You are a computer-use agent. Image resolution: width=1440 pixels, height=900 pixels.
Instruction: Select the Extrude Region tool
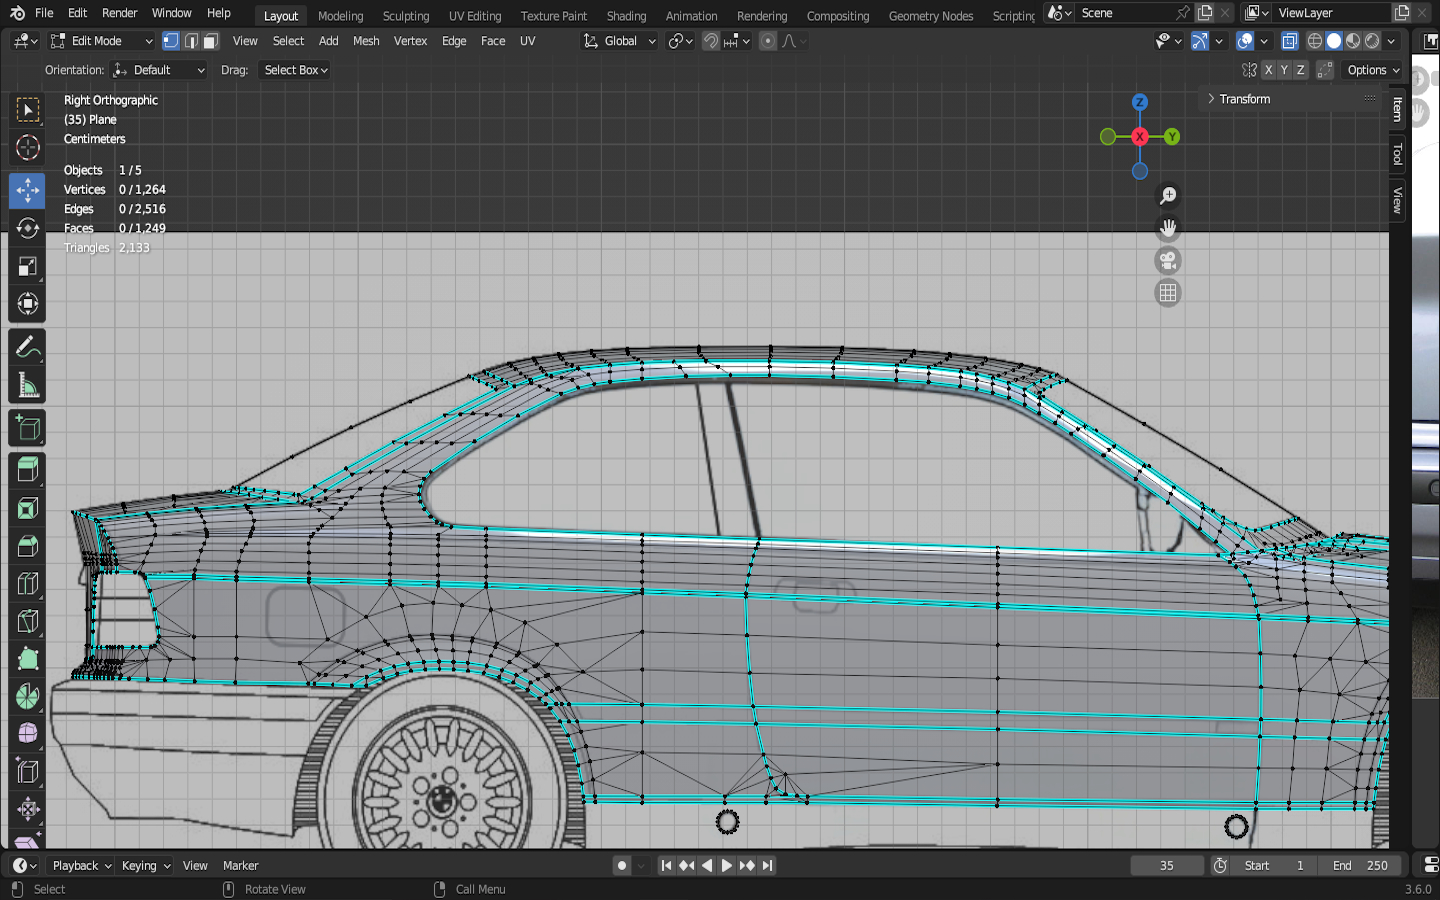pos(27,468)
